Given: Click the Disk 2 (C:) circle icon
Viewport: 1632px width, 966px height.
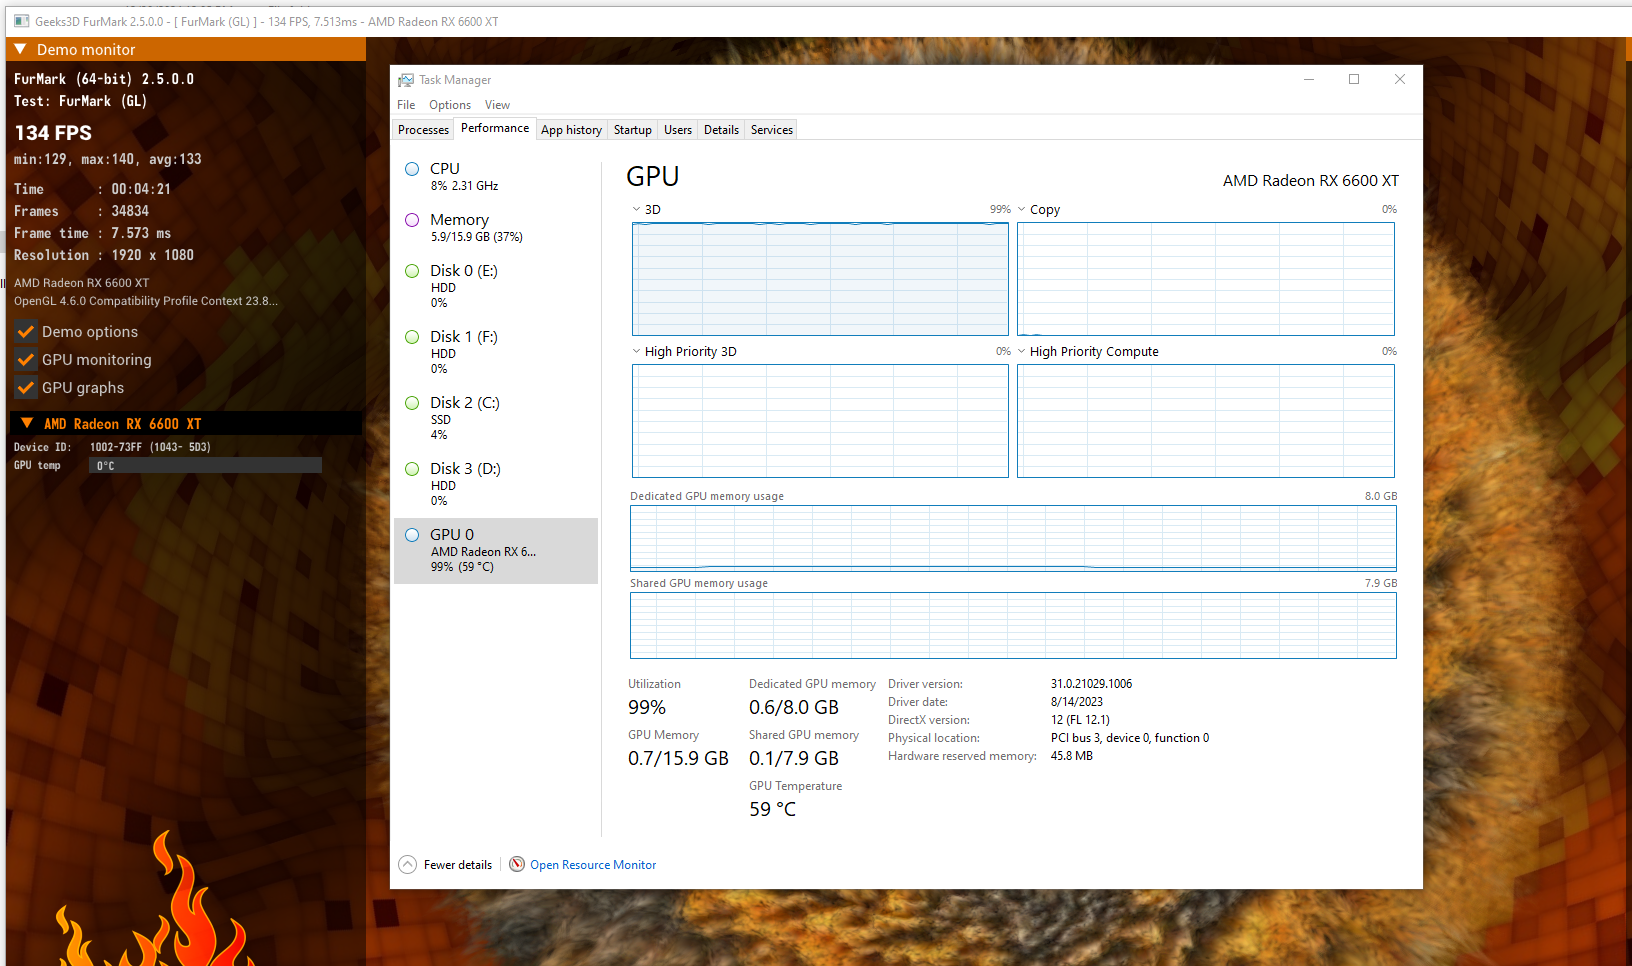Looking at the screenshot, I should tap(412, 403).
